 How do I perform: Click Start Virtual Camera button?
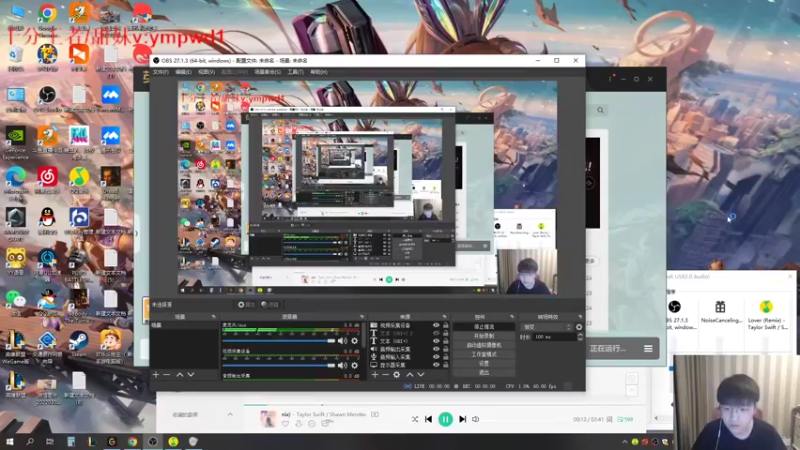[484, 345]
